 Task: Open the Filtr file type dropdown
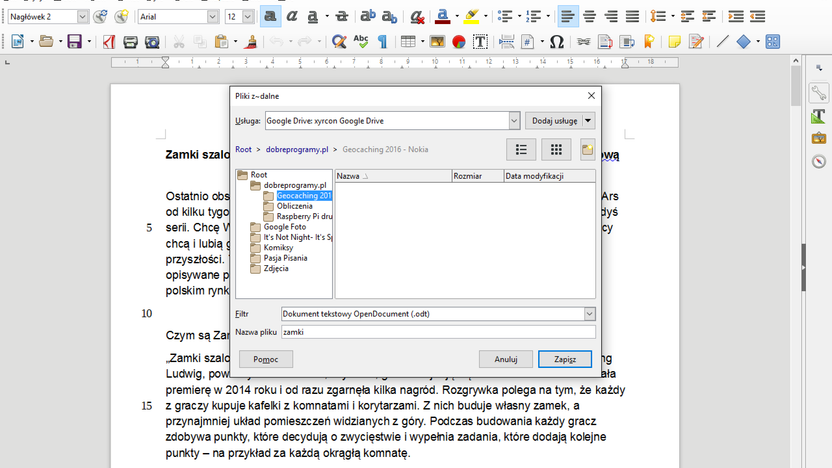(x=590, y=314)
